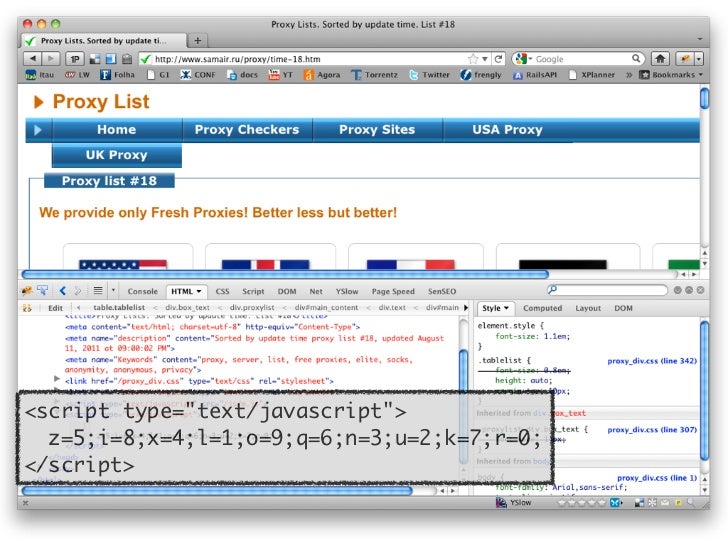Open the UK Proxy nav link
The height and width of the screenshot is (546, 728).
click(117, 155)
